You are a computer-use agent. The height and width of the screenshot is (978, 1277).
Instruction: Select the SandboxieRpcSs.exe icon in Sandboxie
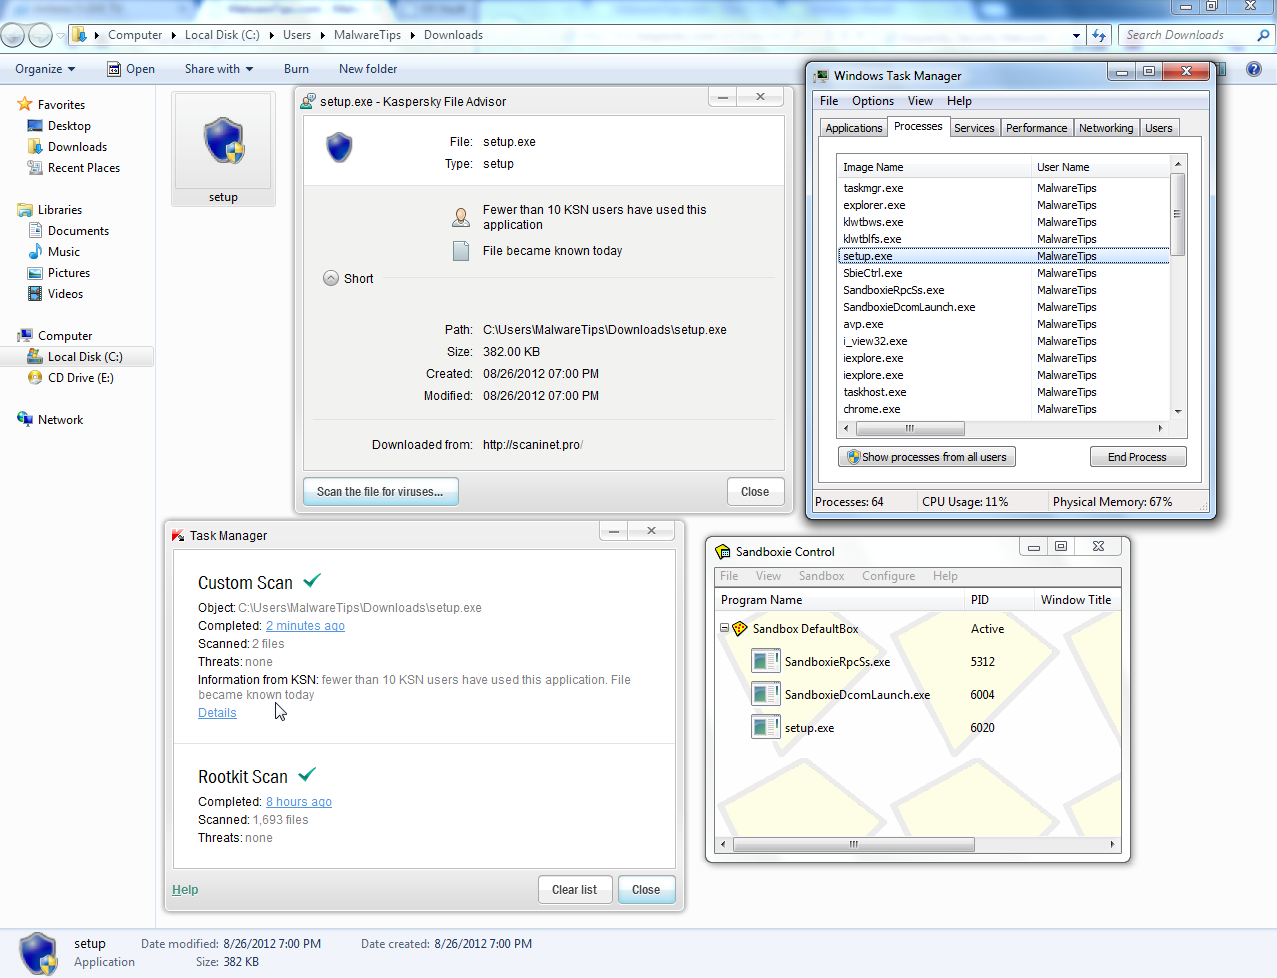[x=766, y=662]
